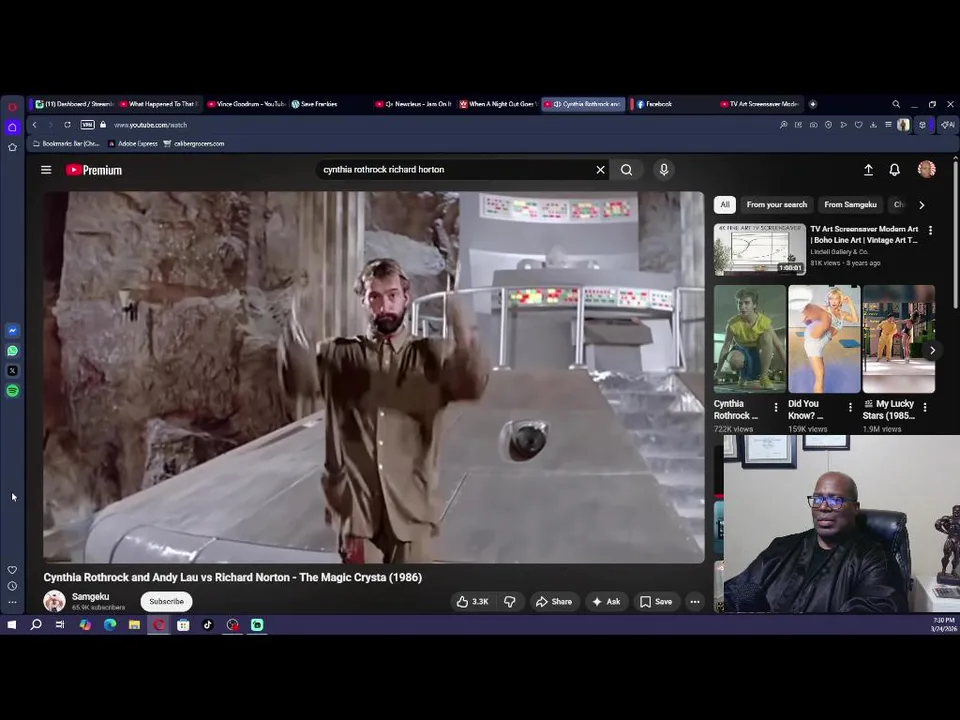
Task: Open the YouTube hamburger guide menu
Action: point(46,170)
